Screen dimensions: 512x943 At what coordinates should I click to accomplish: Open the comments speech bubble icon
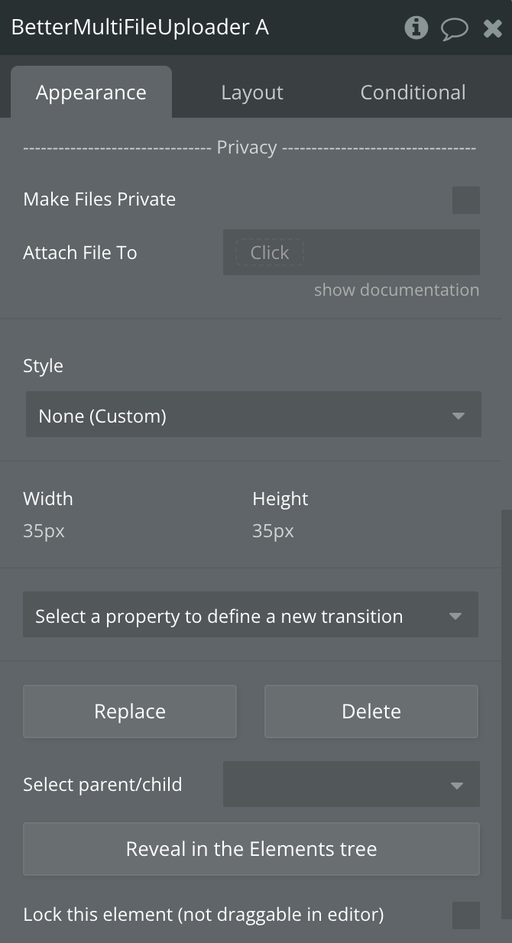coord(454,28)
